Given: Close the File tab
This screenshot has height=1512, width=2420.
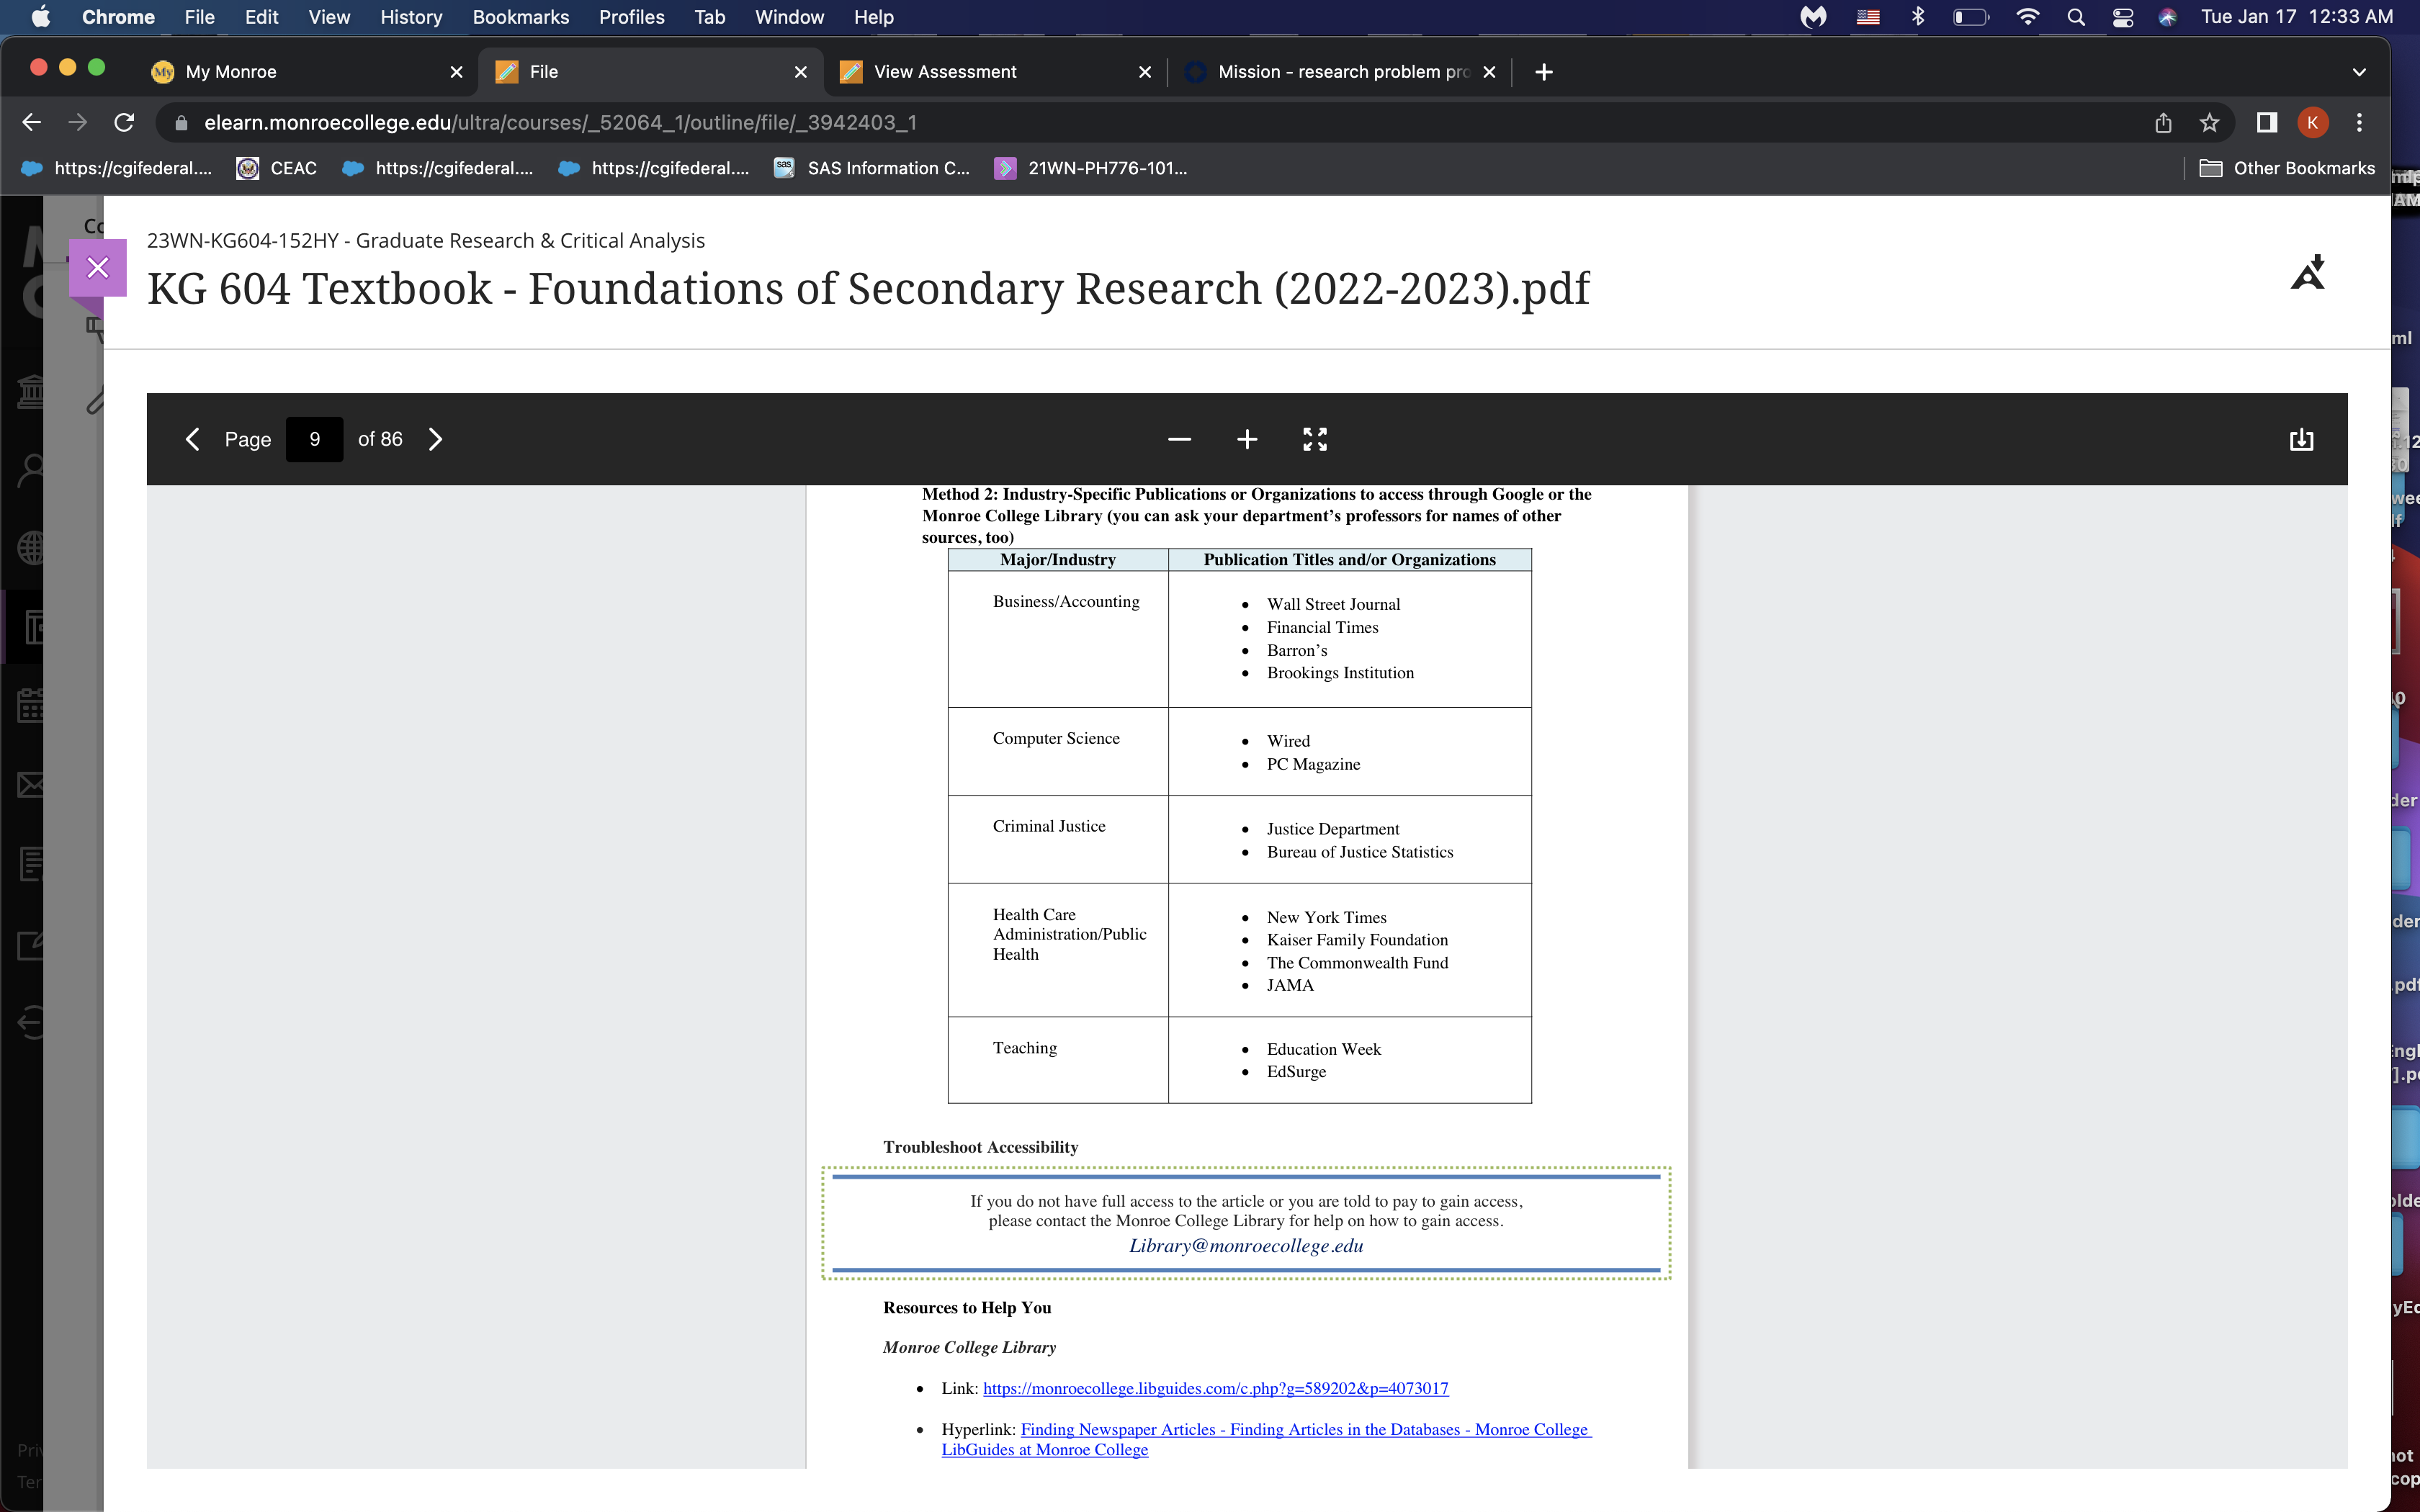Looking at the screenshot, I should [x=800, y=72].
